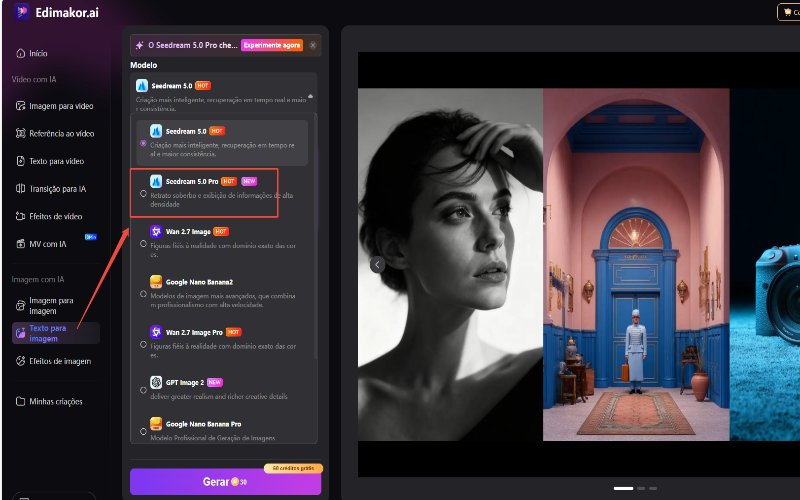Open Imagem para vídeo in sidebar
Screen dimensions: 800x500
click(55, 106)
